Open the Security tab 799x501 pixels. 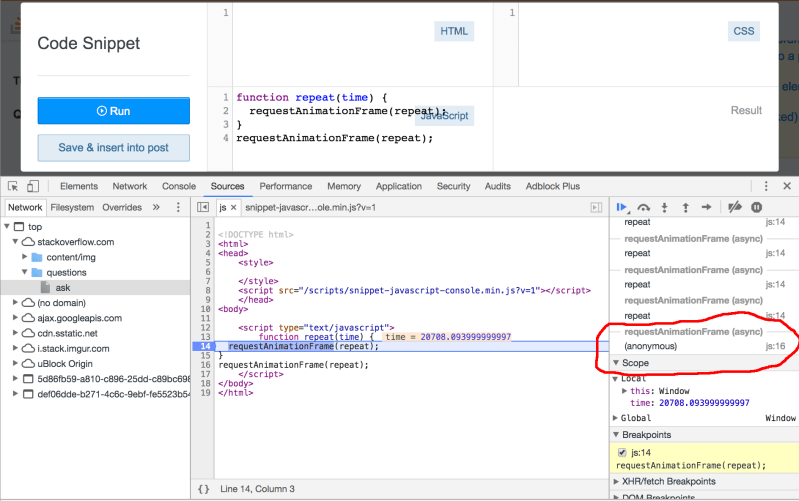(x=454, y=187)
